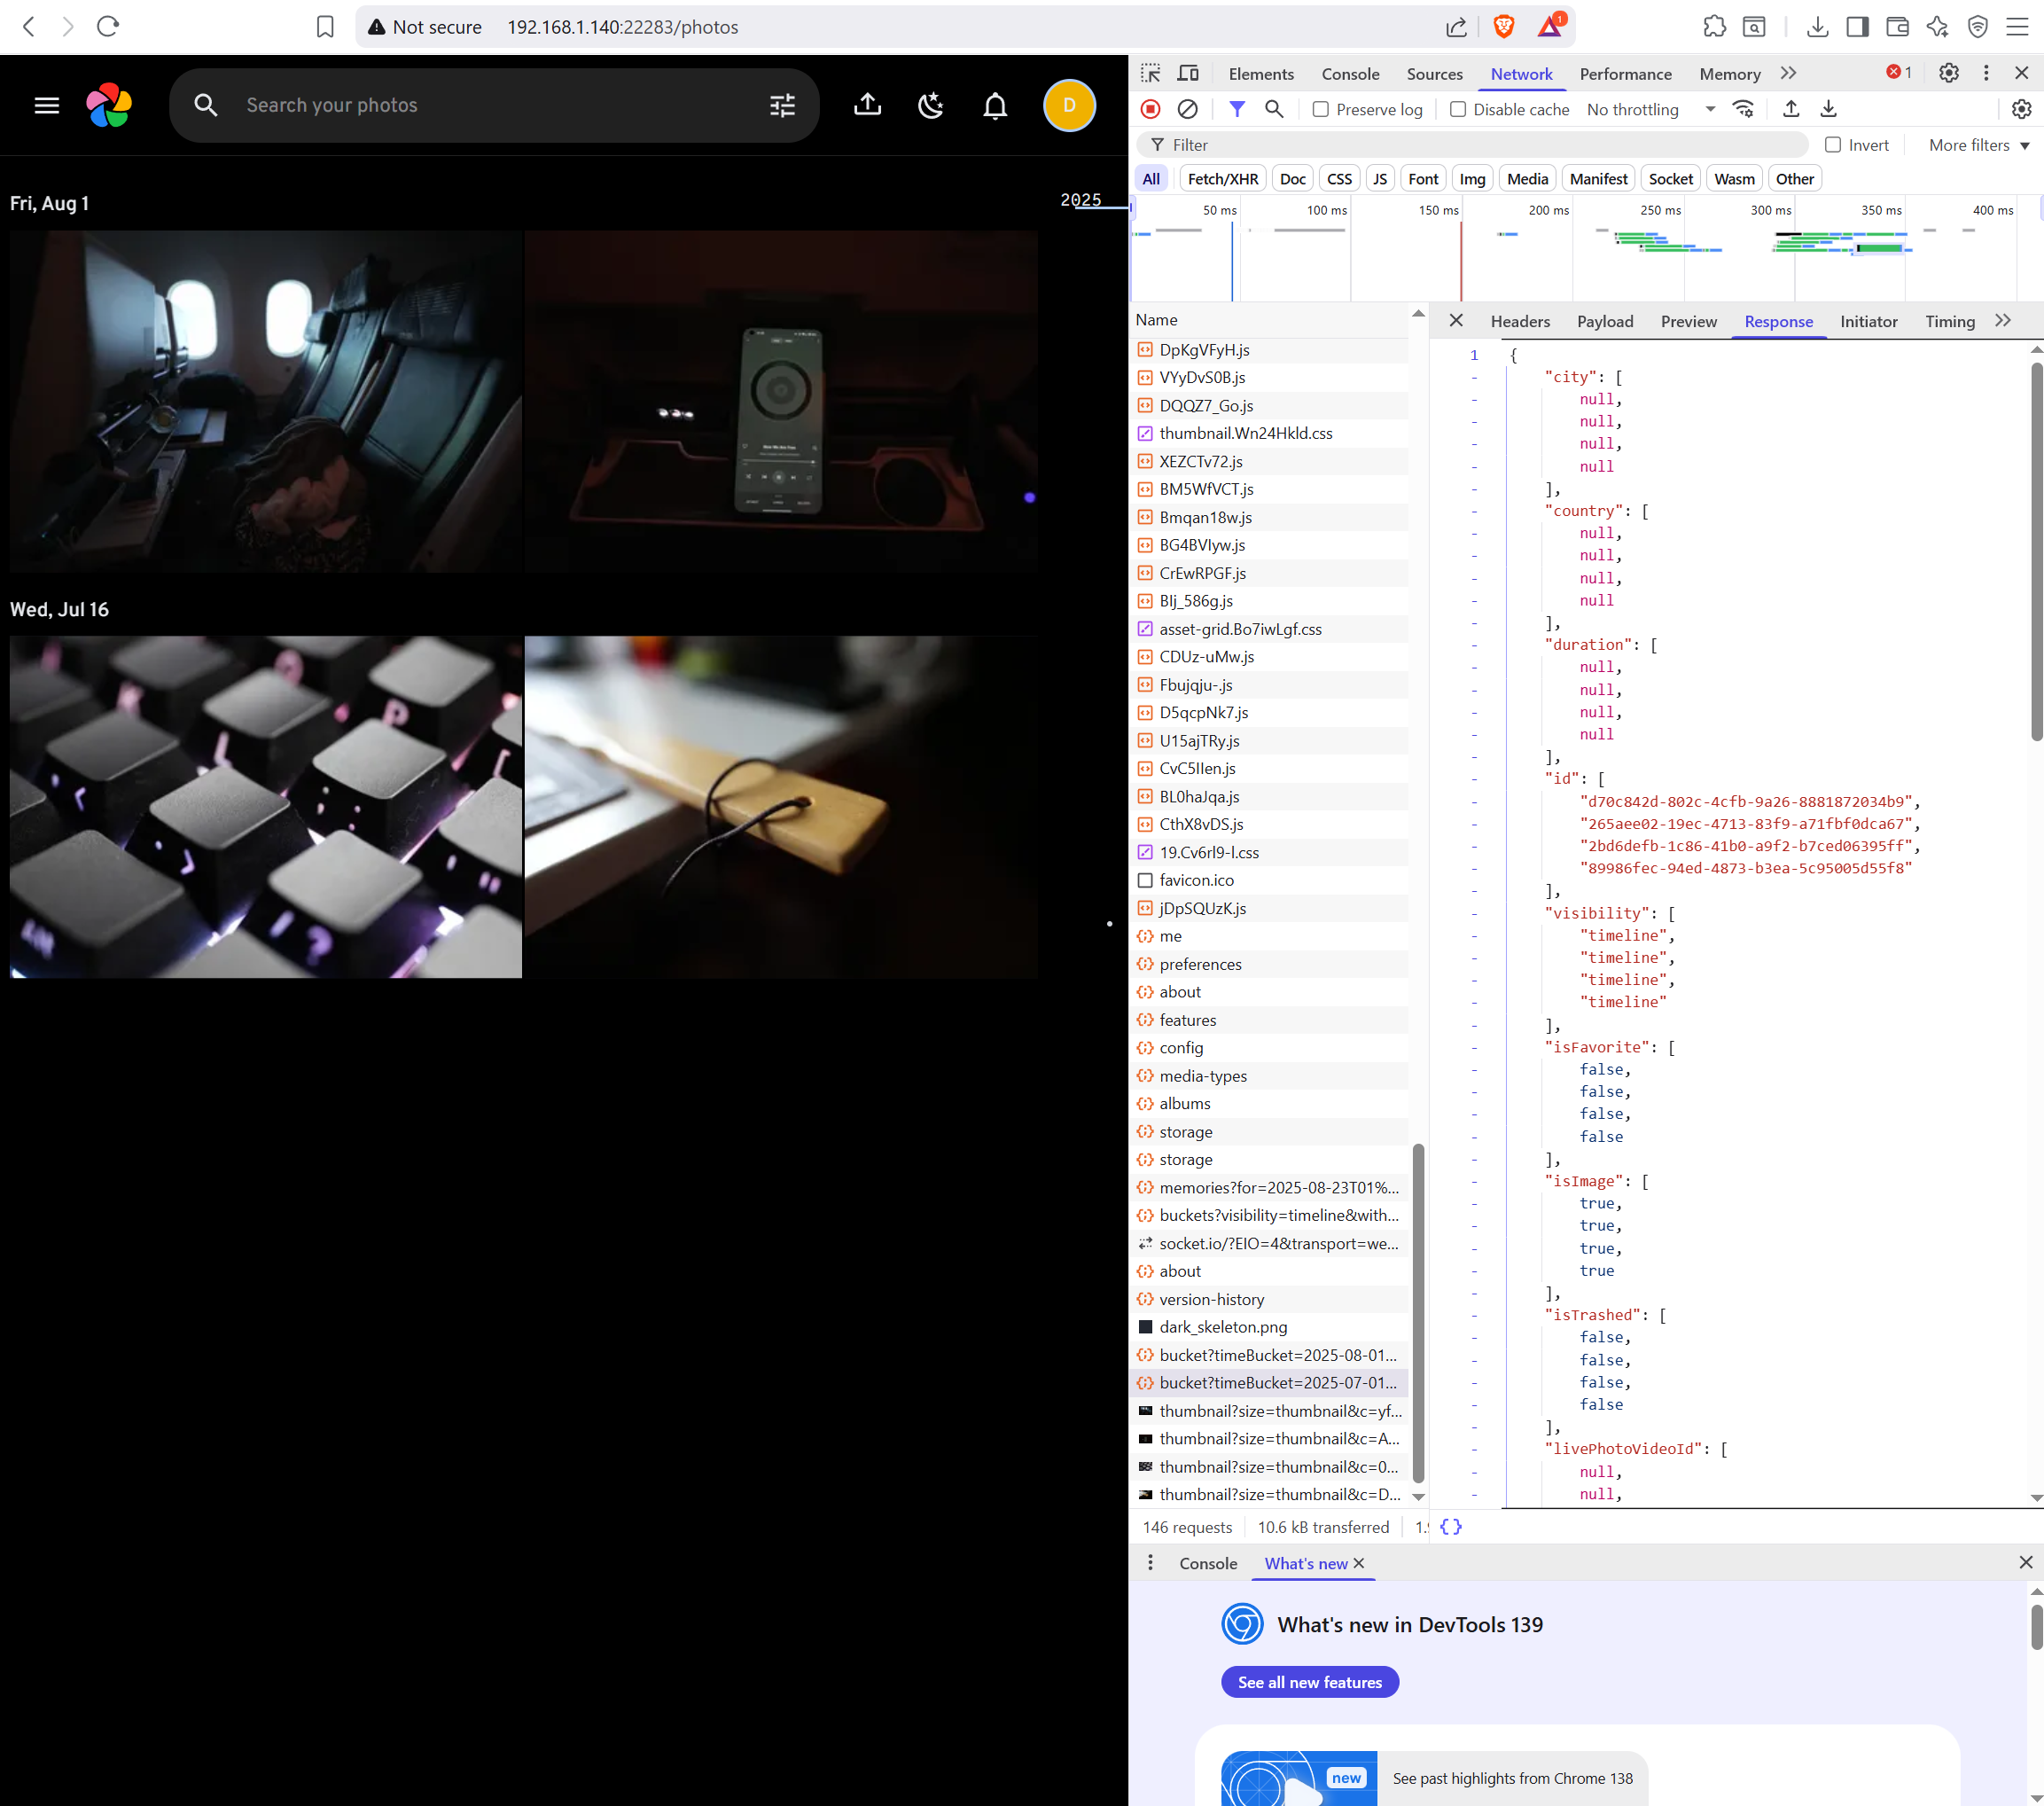Expand more DevTools tabs chevron
The width and height of the screenshot is (2044, 1806).
[1788, 73]
